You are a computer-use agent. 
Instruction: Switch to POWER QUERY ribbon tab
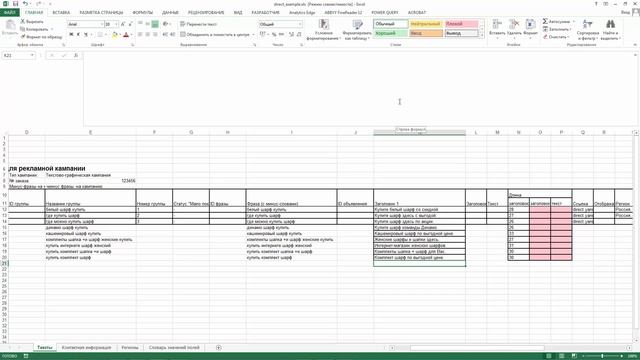385,13
